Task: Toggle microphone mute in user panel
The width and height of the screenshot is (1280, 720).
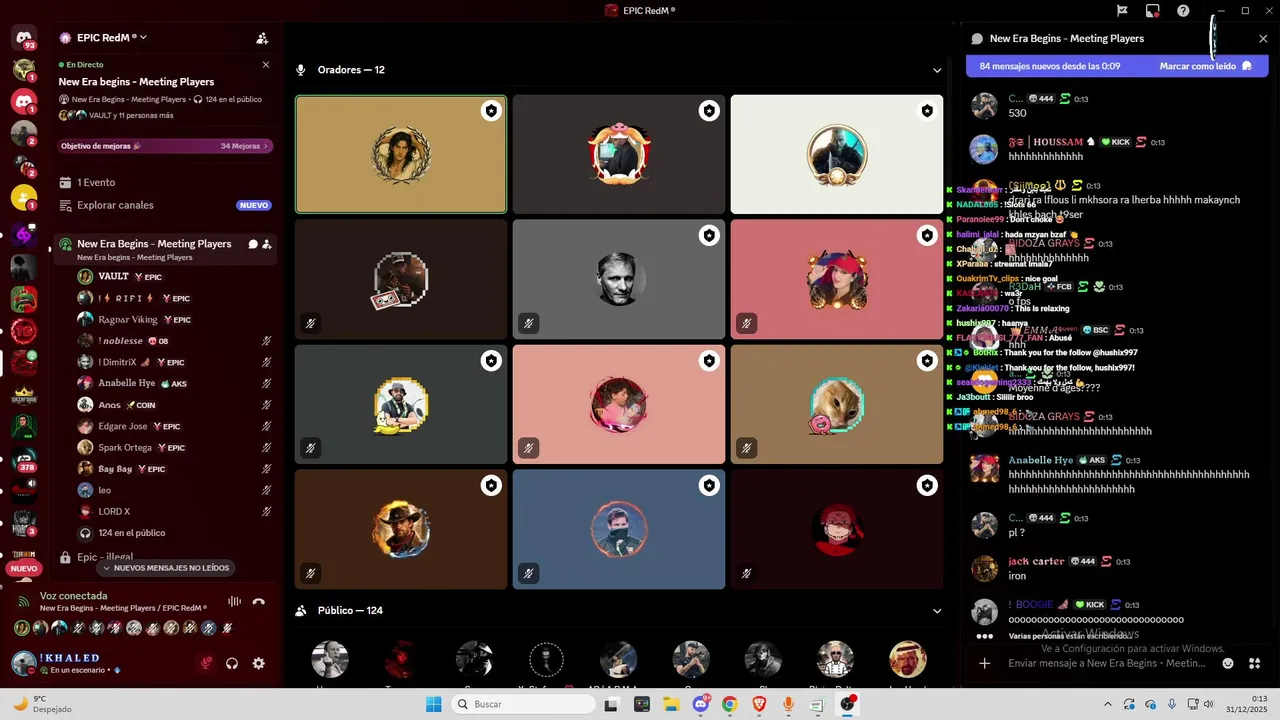Action: pos(206,663)
